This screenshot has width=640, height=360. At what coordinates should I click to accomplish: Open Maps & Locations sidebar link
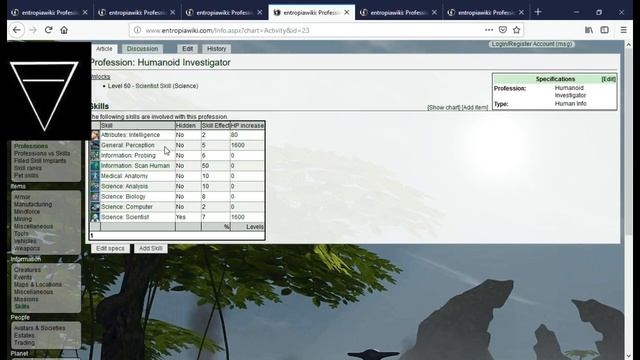pyautogui.click(x=38, y=284)
